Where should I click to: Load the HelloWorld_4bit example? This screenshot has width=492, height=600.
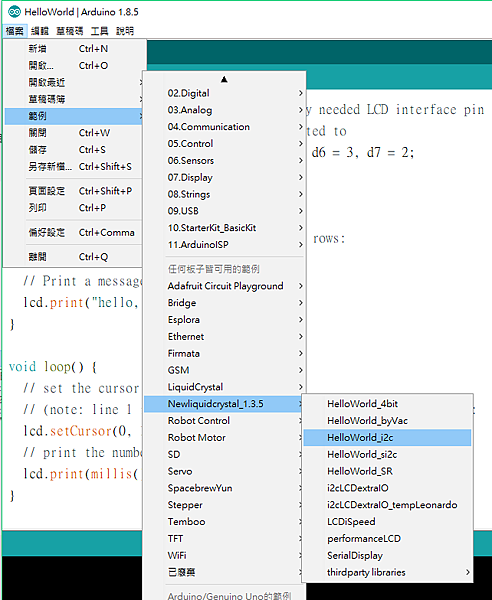coord(387,404)
